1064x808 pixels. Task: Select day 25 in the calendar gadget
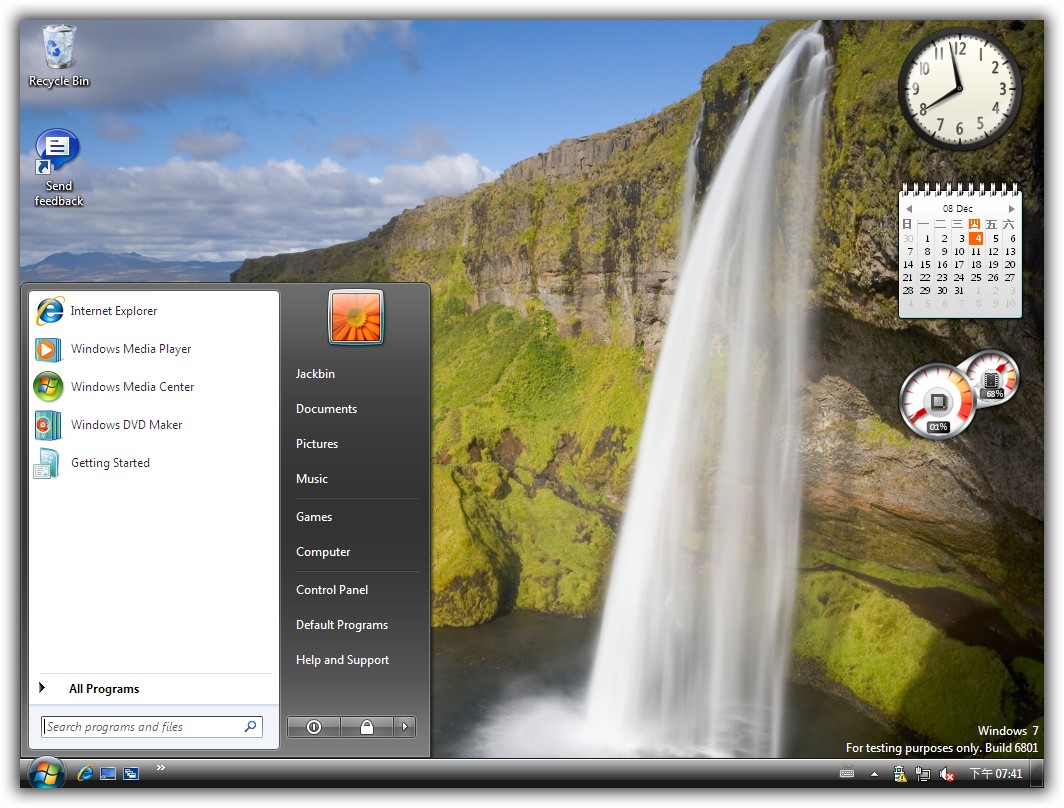(x=976, y=277)
